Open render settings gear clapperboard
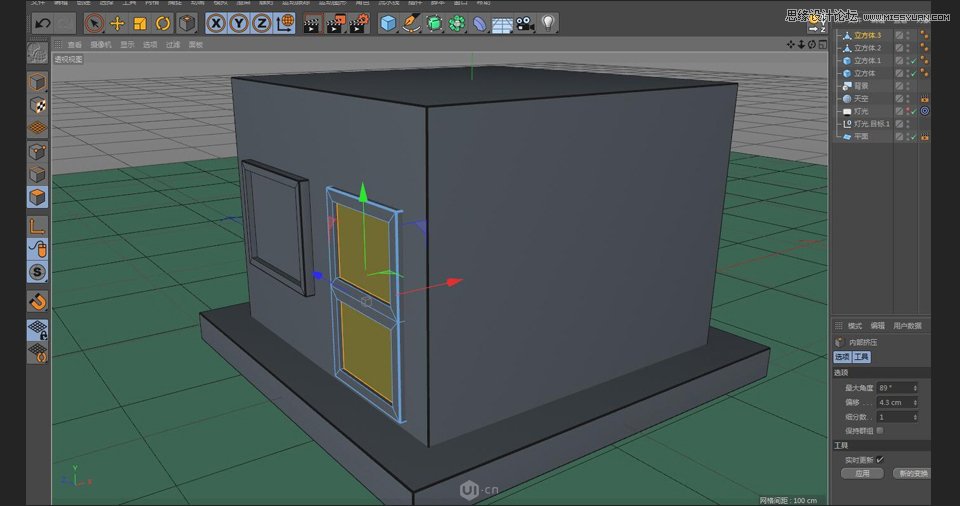 pyautogui.click(x=359, y=24)
